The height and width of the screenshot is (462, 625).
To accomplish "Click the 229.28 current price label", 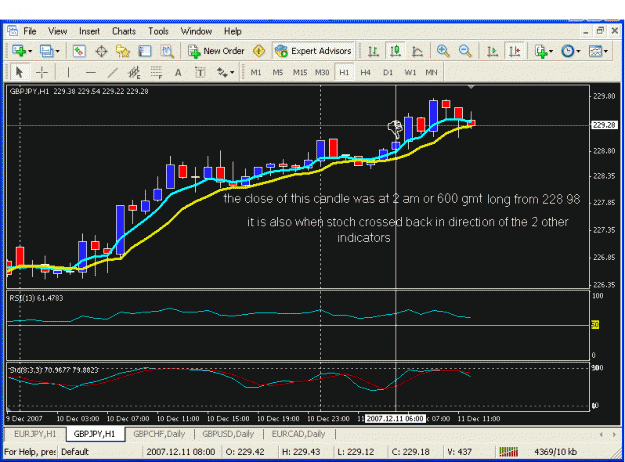I will coord(604,125).
